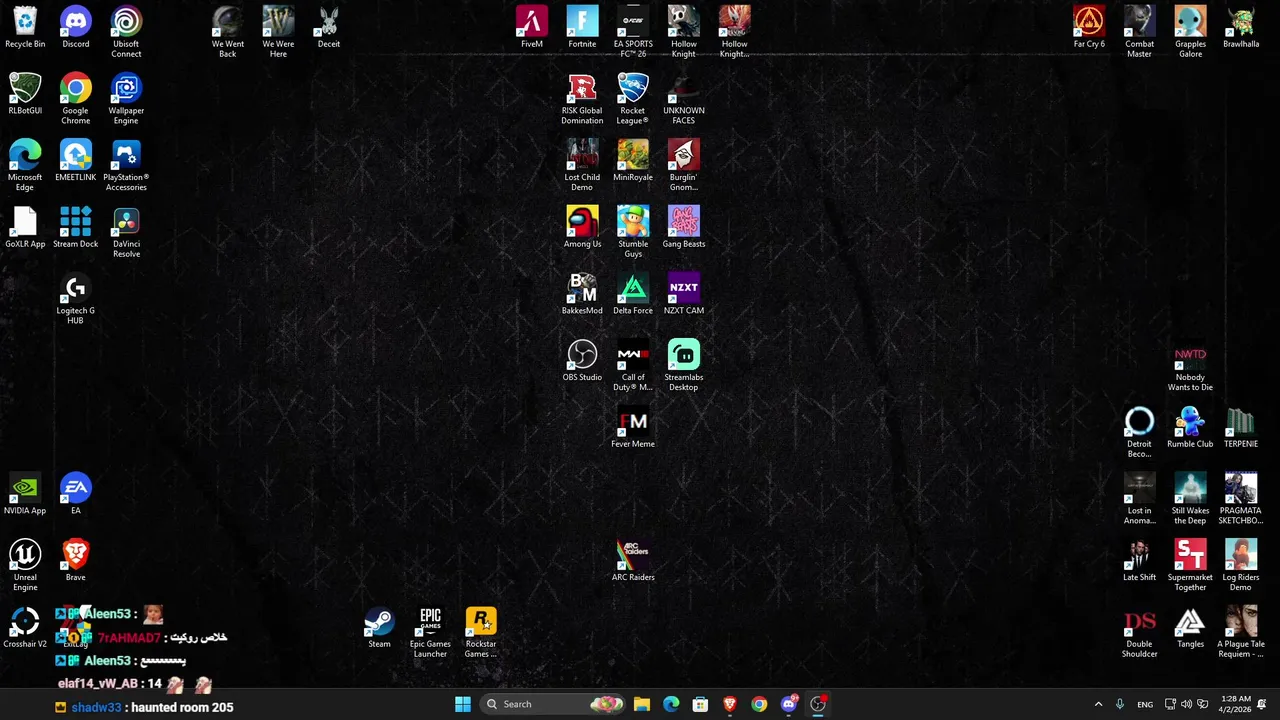This screenshot has height=720, width=1280.
Task: Select the RLBotGUI desktop icon
Action: (x=25, y=94)
